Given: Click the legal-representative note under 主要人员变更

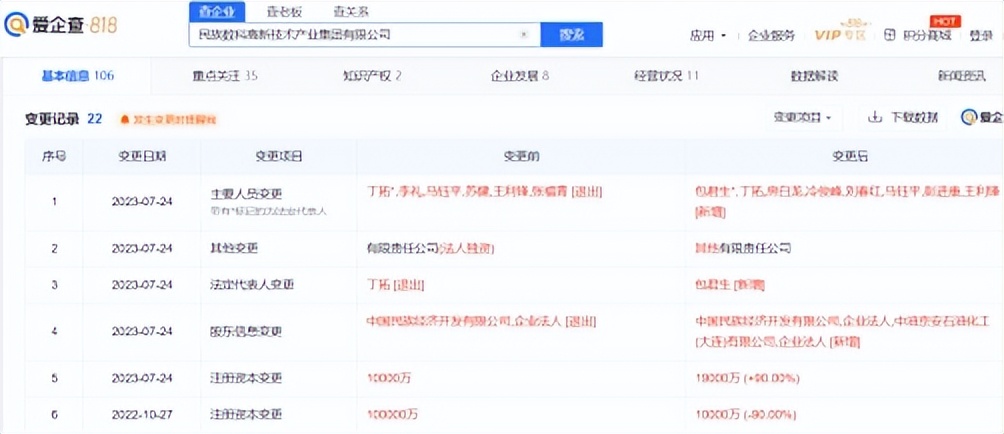Looking at the screenshot, I should tap(268, 210).
